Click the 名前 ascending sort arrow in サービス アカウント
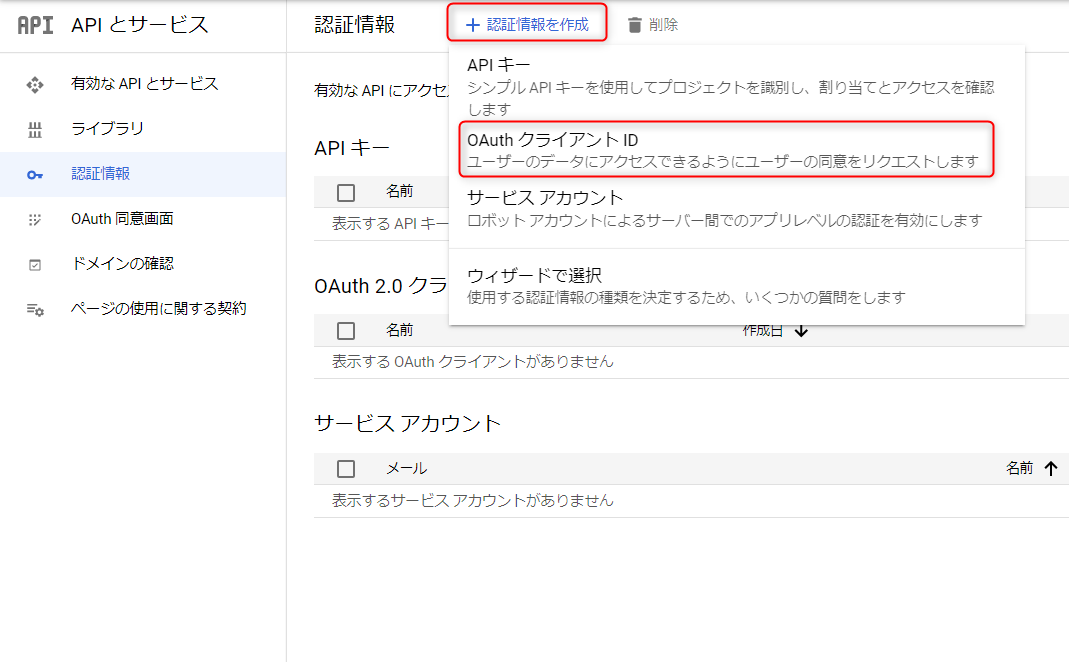The height and width of the screenshot is (662, 1069). (x=1050, y=468)
